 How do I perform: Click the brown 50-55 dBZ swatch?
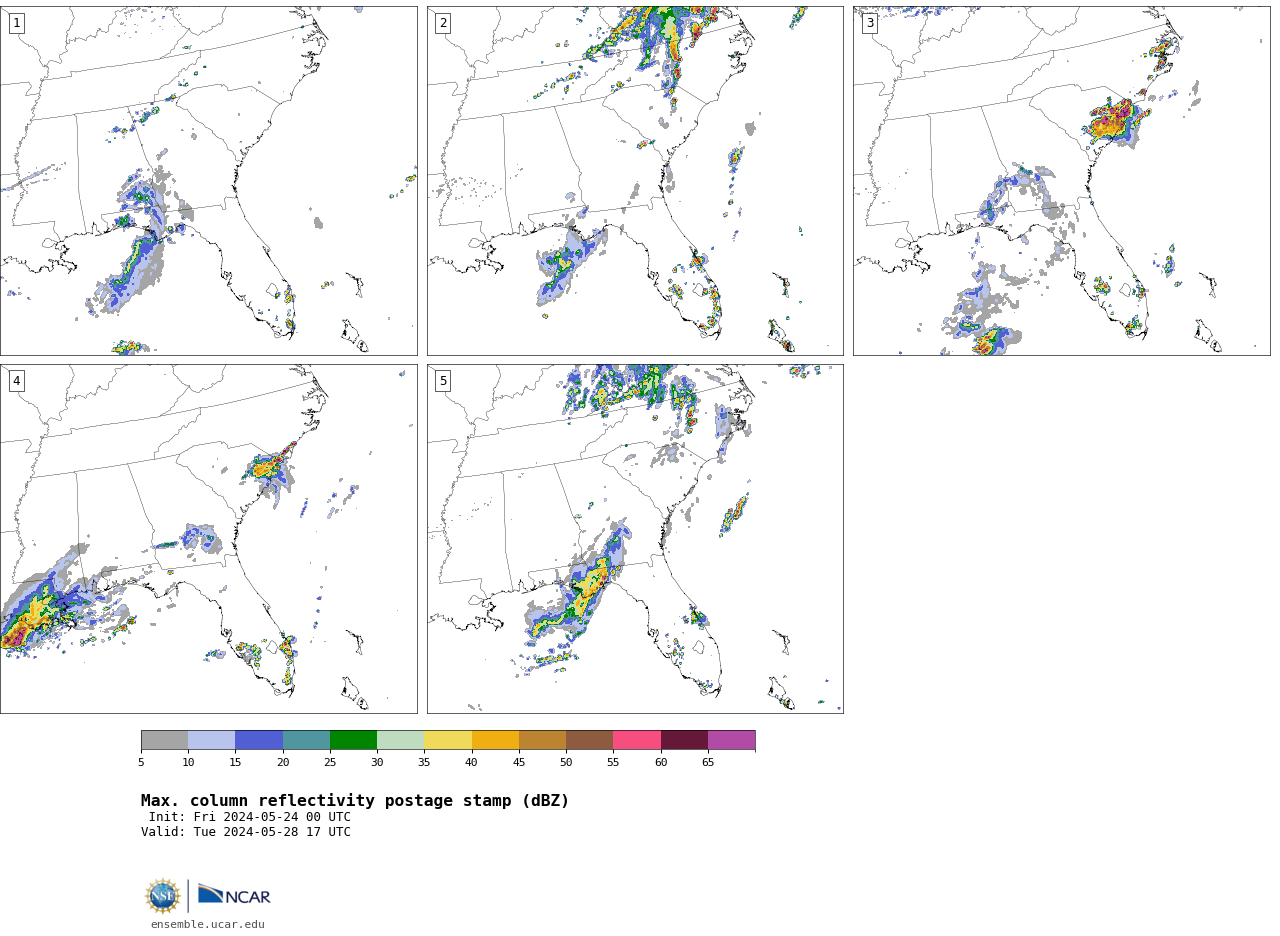[x=589, y=740]
